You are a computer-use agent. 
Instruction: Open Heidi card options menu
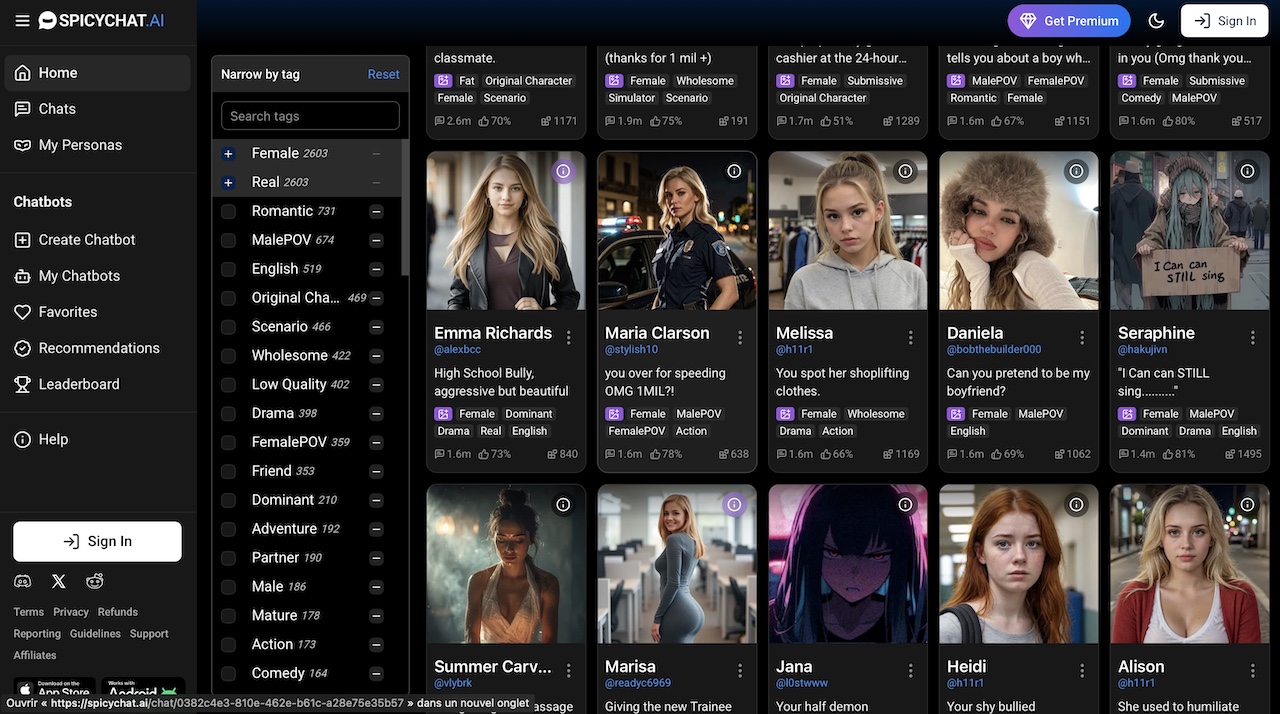pyautogui.click(x=1082, y=671)
